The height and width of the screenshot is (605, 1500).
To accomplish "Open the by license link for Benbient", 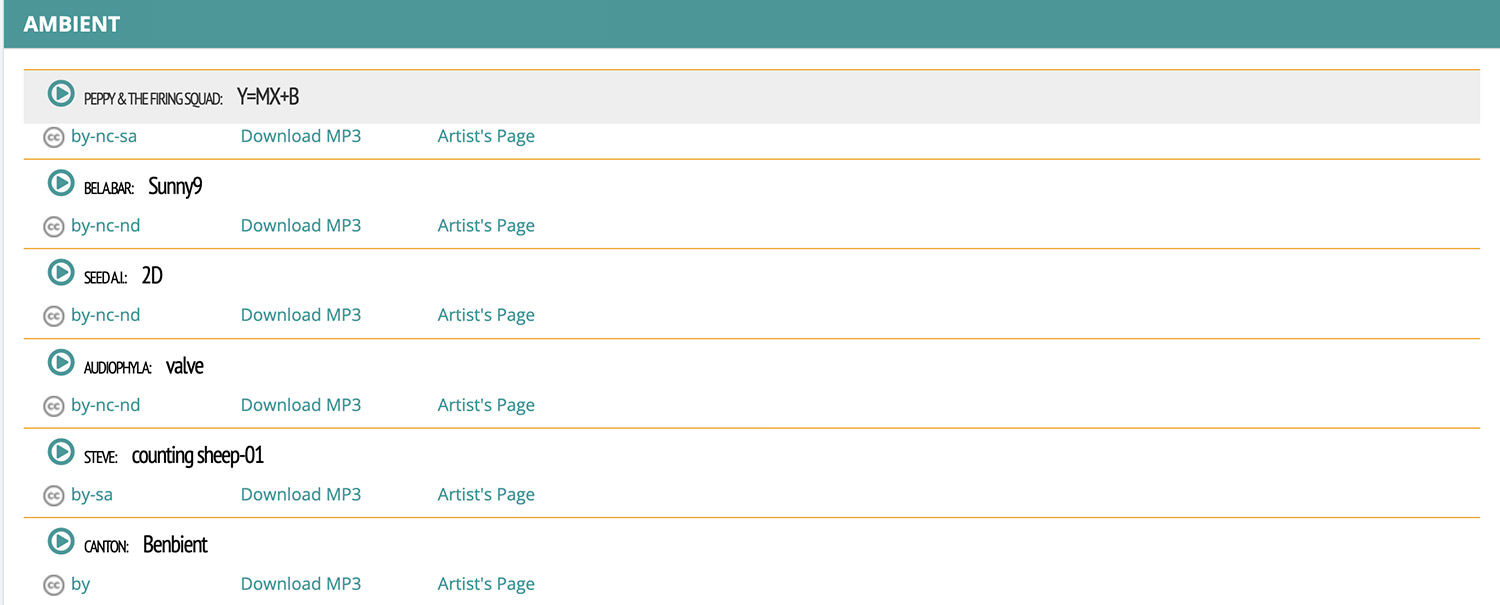I will (x=81, y=584).
